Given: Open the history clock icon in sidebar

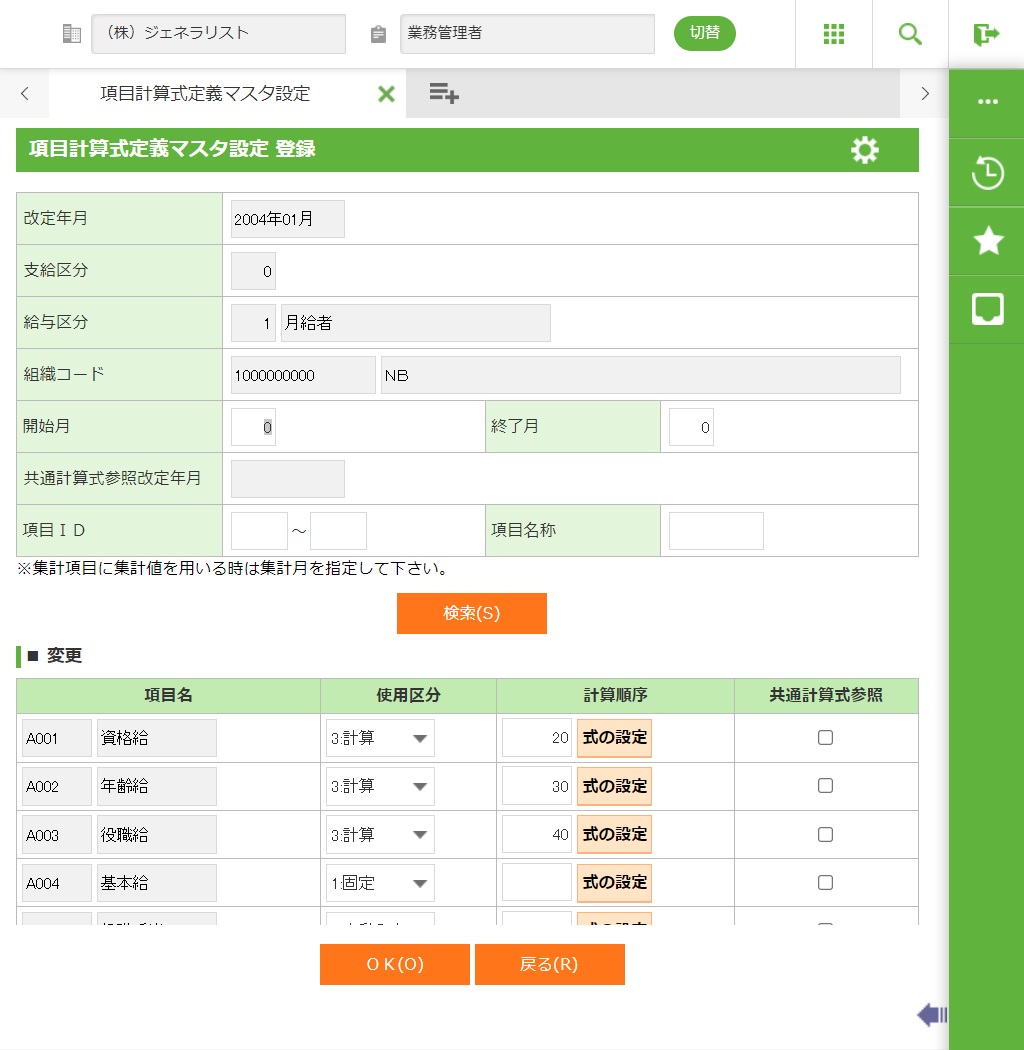Looking at the screenshot, I should (x=987, y=173).
